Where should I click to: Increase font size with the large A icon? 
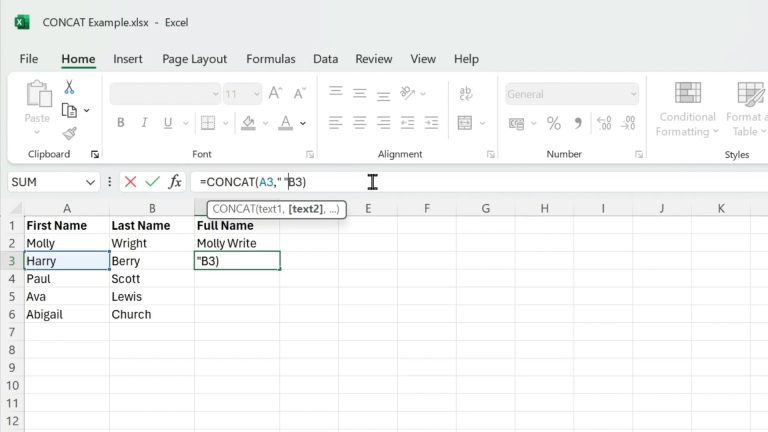275,93
